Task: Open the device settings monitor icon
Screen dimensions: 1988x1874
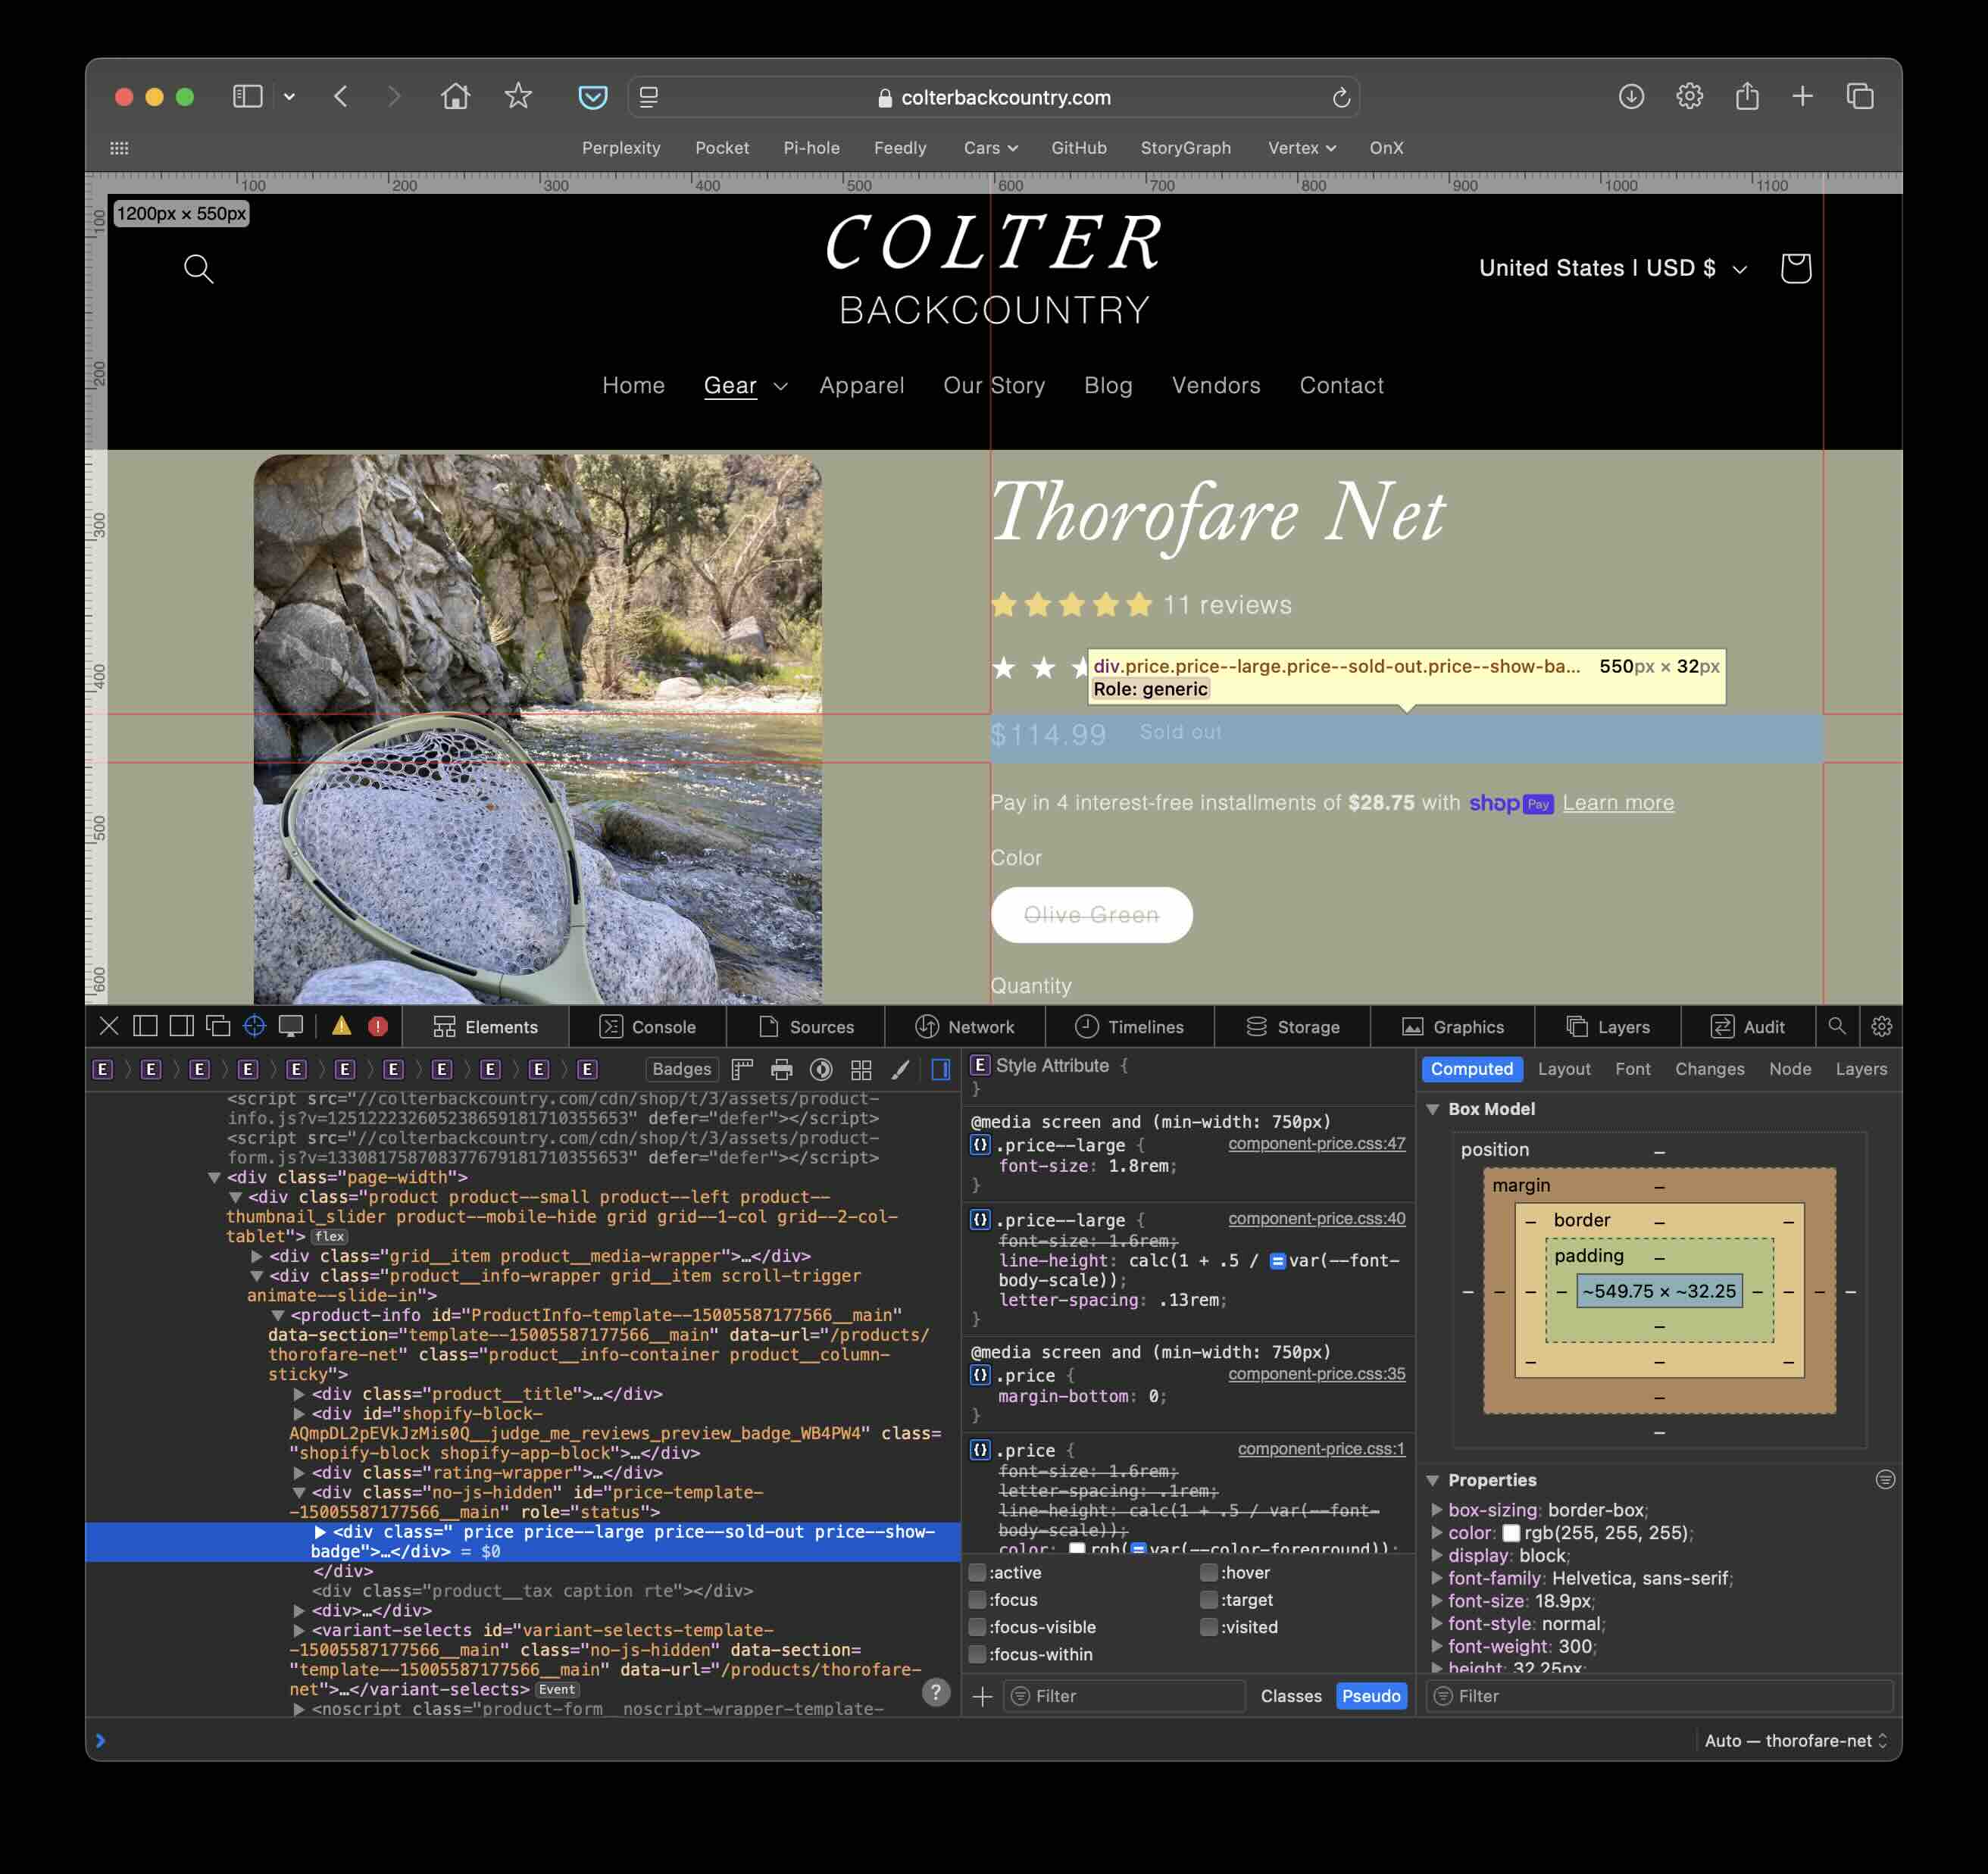Action: tap(291, 1026)
